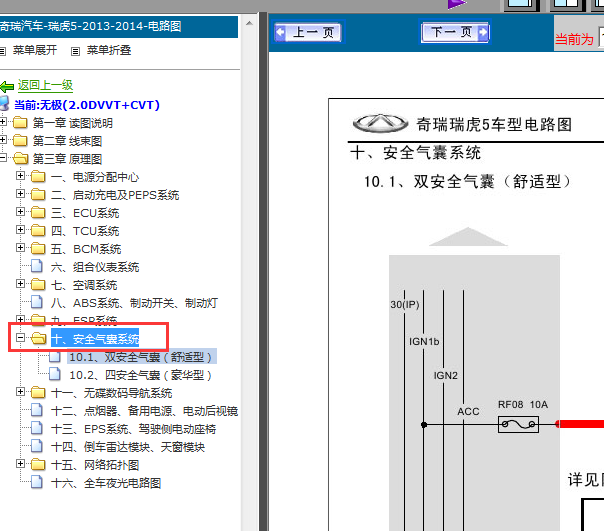Open folder icon of 第一章 读图说明

coord(20,123)
